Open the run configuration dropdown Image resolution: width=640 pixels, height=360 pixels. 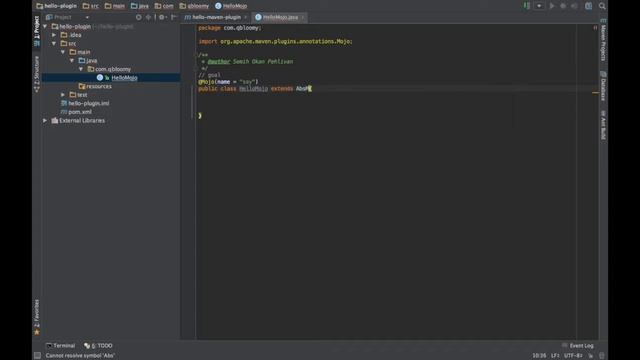[539, 6]
